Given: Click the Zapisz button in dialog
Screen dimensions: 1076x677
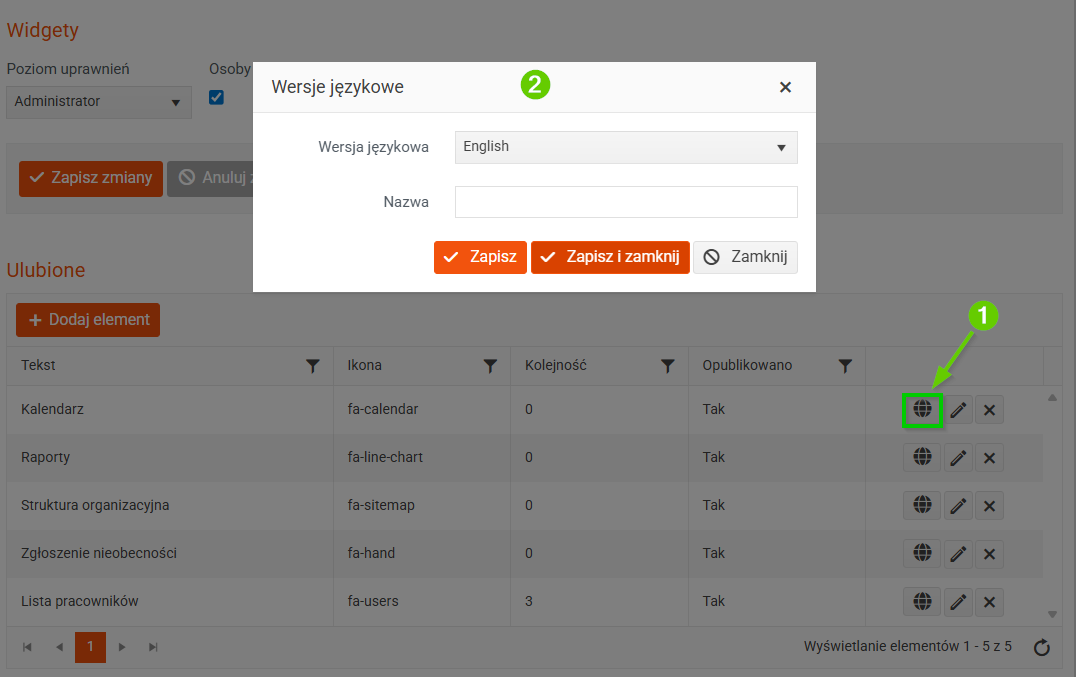Looking at the screenshot, I should tap(480, 257).
